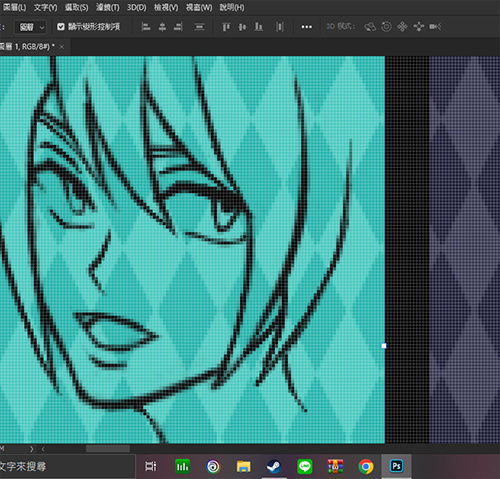The image size is (500, 479).
Task: Distribute horizontally spacing icon
Action: point(280,27)
